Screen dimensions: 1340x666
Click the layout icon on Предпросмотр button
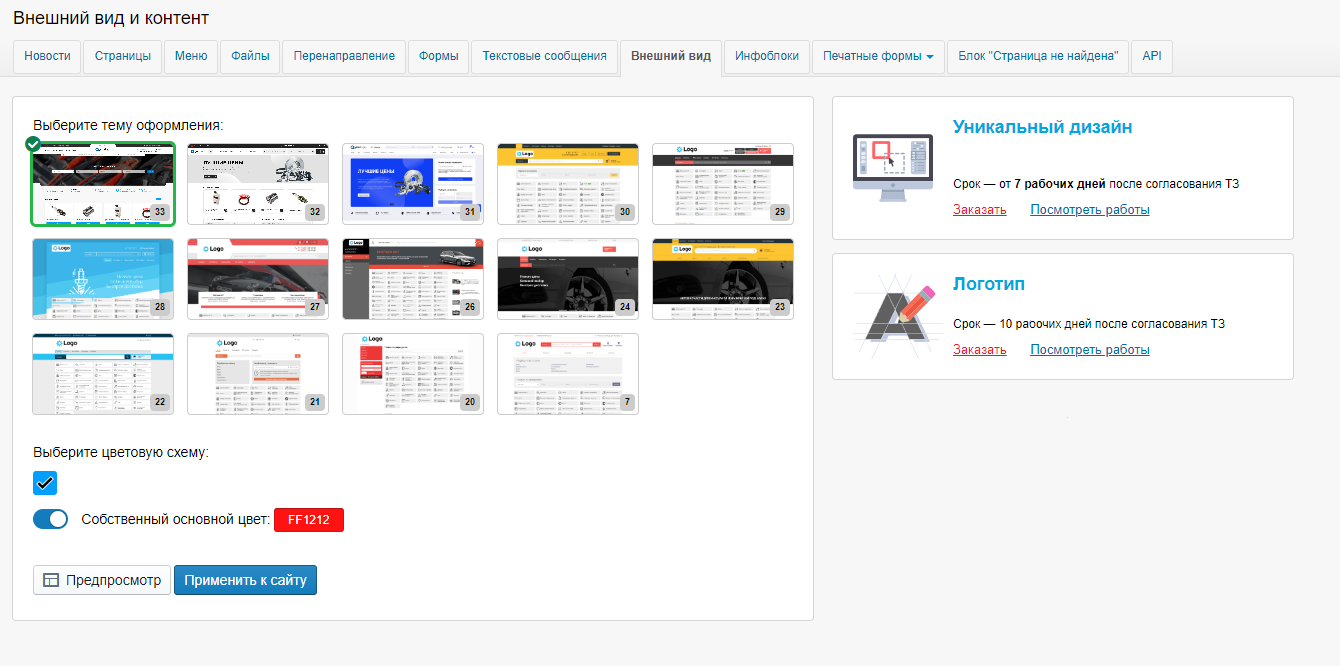point(50,580)
